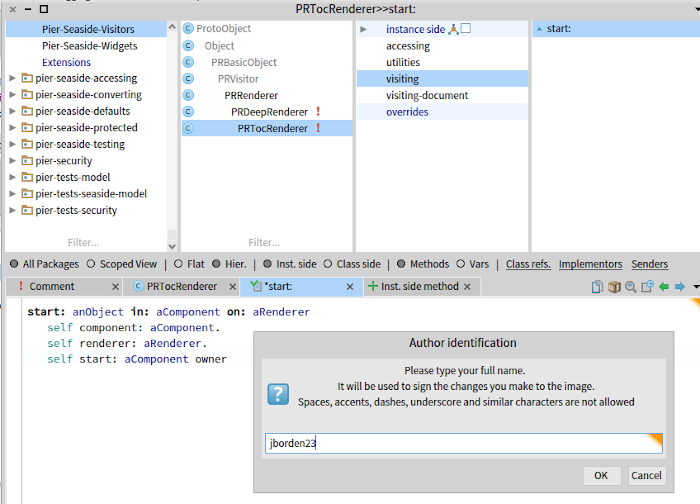
Task: Click the hierarchy icon beside instance side
Action: pos(453,29)
